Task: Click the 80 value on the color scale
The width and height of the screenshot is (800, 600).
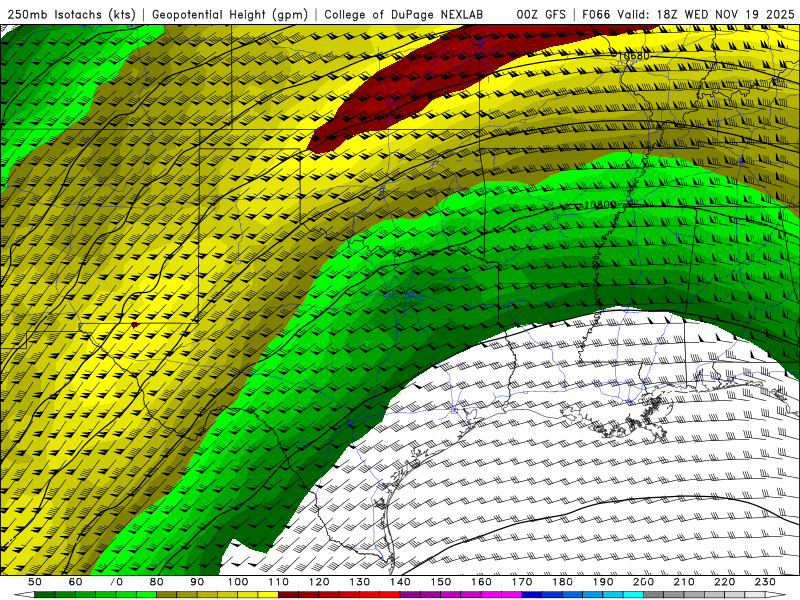Action: click(x=157, y=582)
